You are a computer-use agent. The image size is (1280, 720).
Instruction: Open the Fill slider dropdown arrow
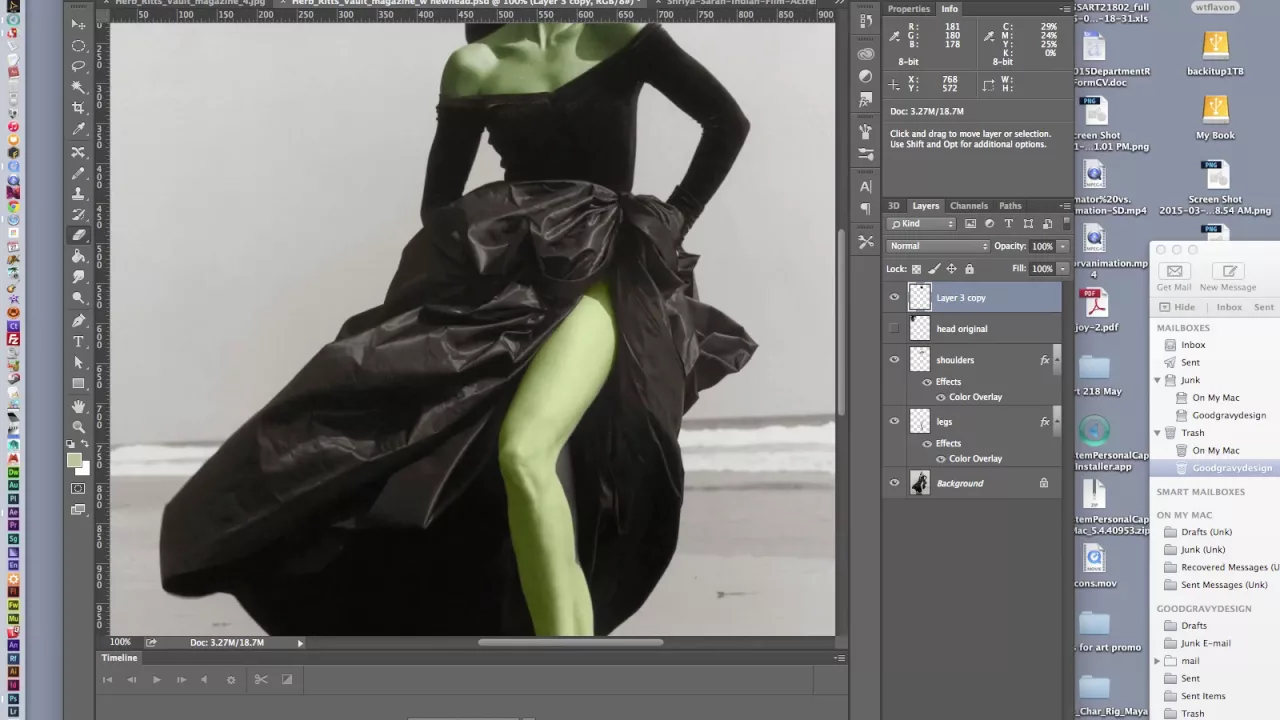1063,269
